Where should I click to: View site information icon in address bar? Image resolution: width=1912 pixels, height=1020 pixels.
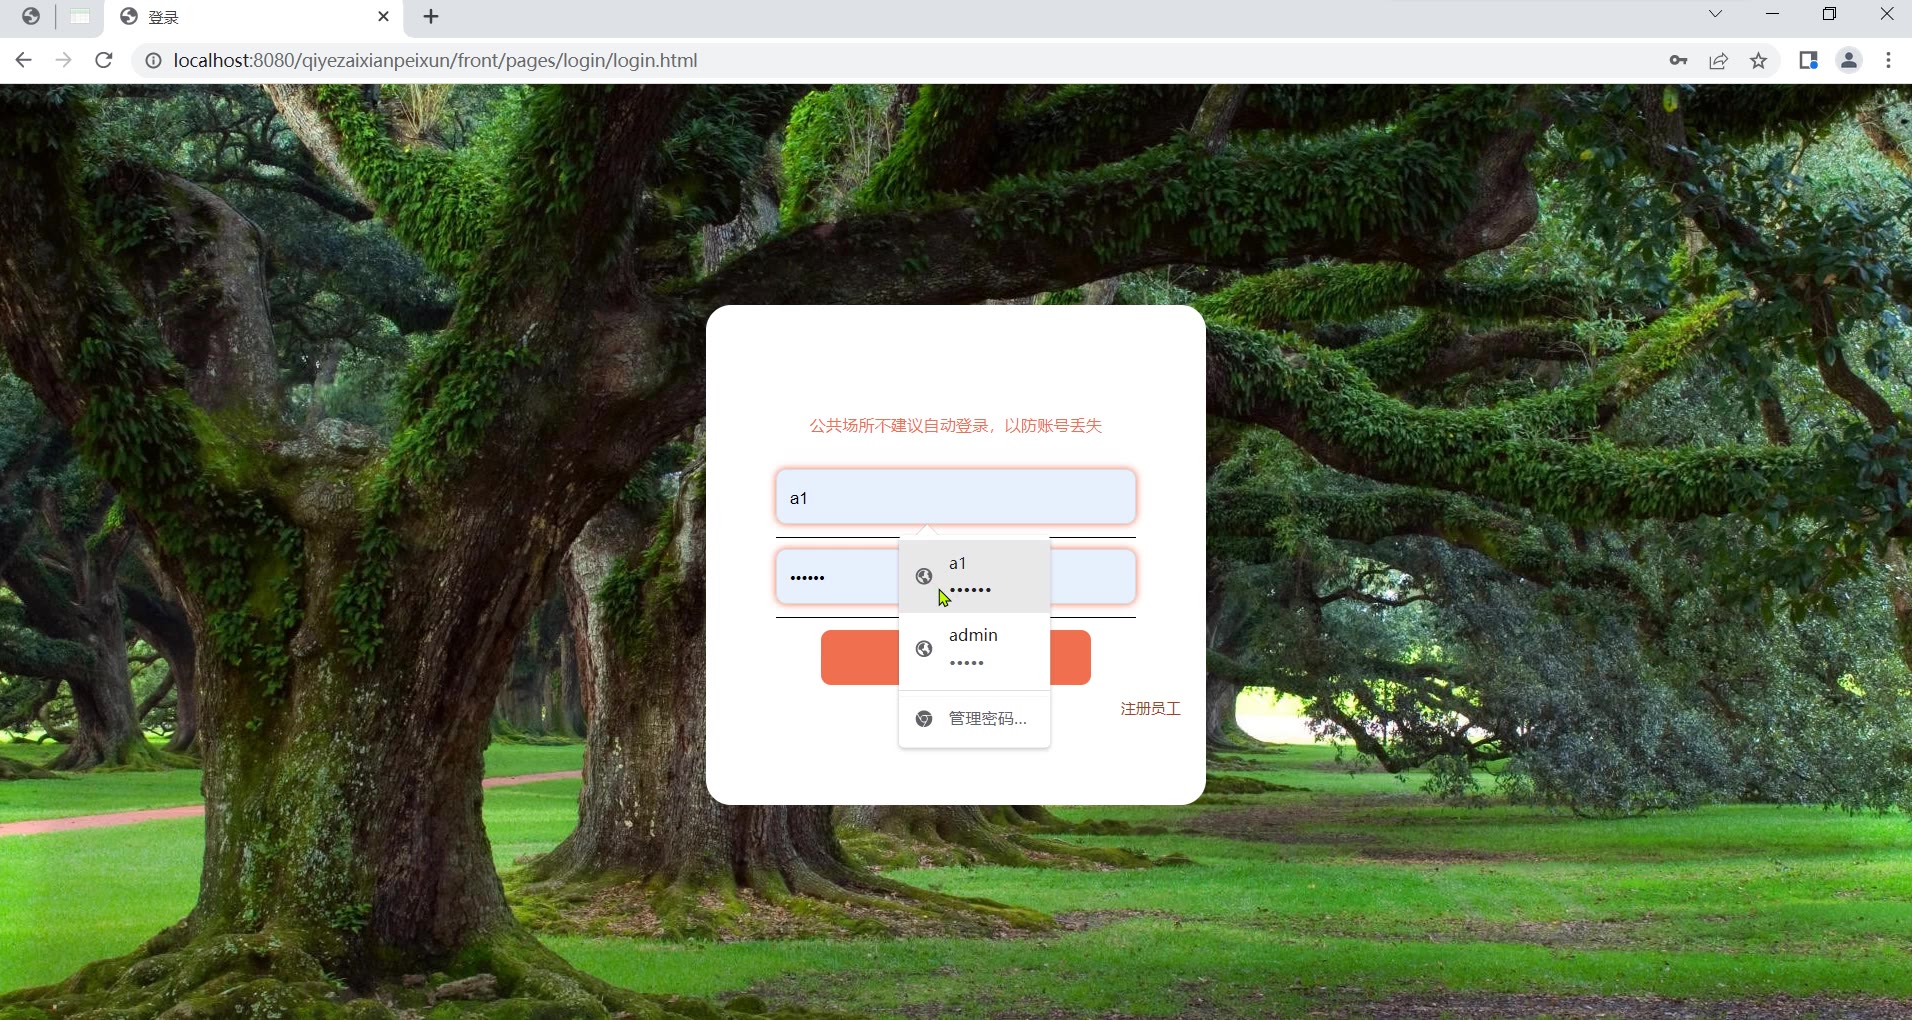[153, 61]
